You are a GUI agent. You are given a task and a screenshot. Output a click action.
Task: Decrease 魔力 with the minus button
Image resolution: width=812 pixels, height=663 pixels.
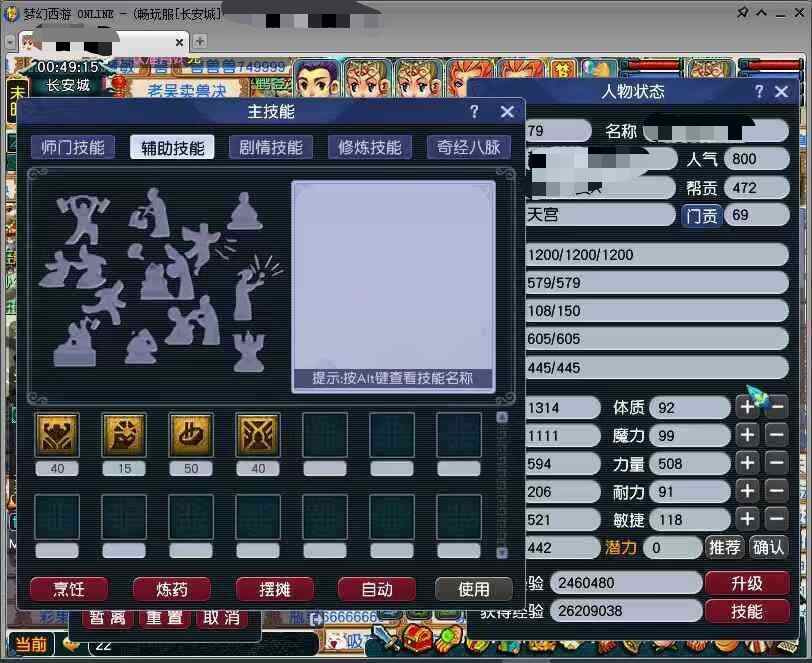(x=777, y=435)
